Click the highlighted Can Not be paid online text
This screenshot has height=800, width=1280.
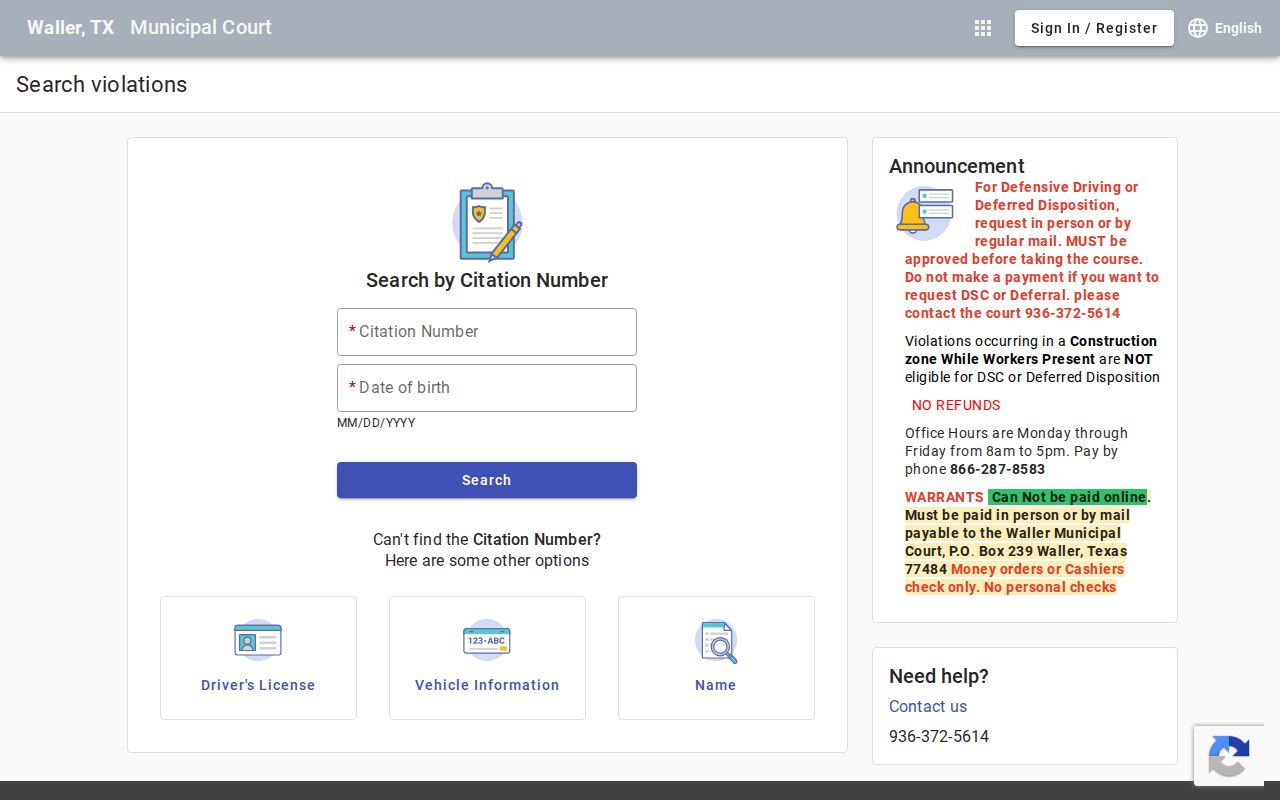1068,497
